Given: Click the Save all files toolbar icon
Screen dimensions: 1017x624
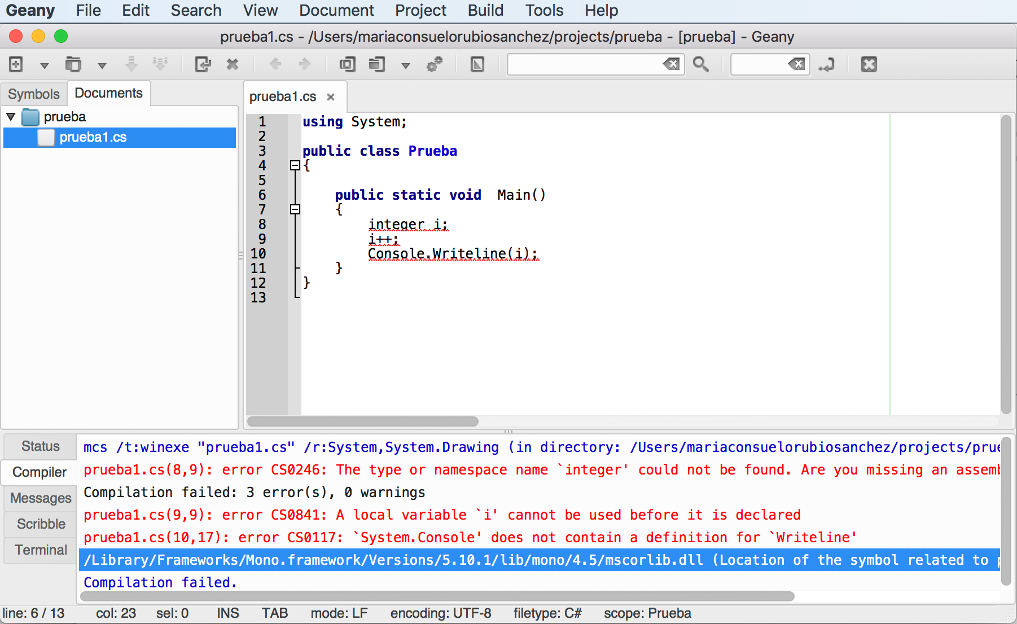Looking at the screenshot, I should [160, 64].
